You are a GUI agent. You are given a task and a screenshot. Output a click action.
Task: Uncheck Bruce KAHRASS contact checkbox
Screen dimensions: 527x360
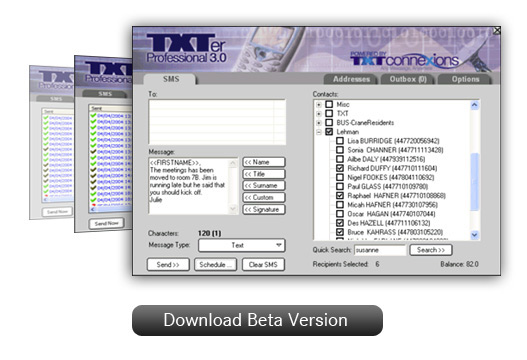click(340, 232)
